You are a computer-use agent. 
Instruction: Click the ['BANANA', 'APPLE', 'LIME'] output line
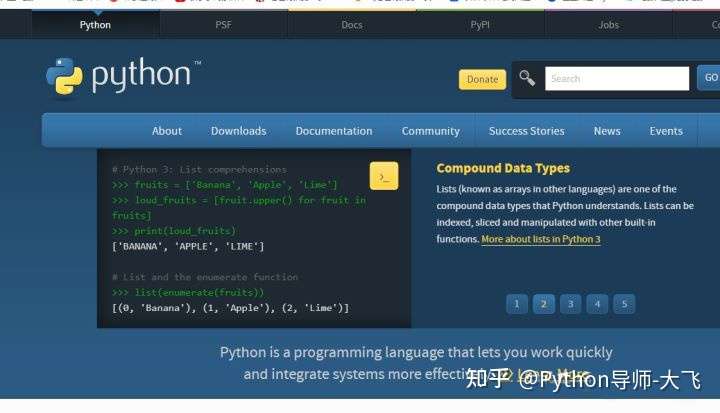coord(188,247)
